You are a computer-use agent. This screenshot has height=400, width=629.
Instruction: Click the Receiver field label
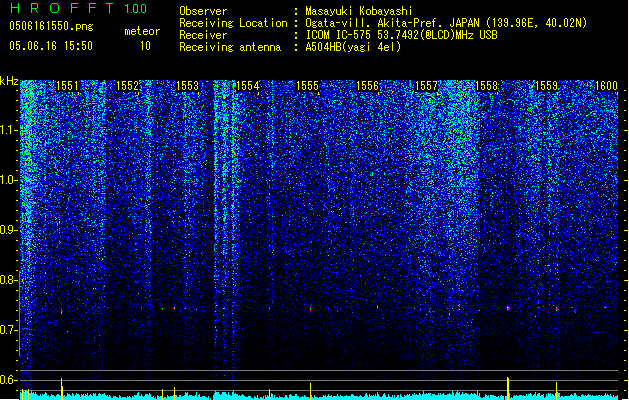click(x=203, y=35)
